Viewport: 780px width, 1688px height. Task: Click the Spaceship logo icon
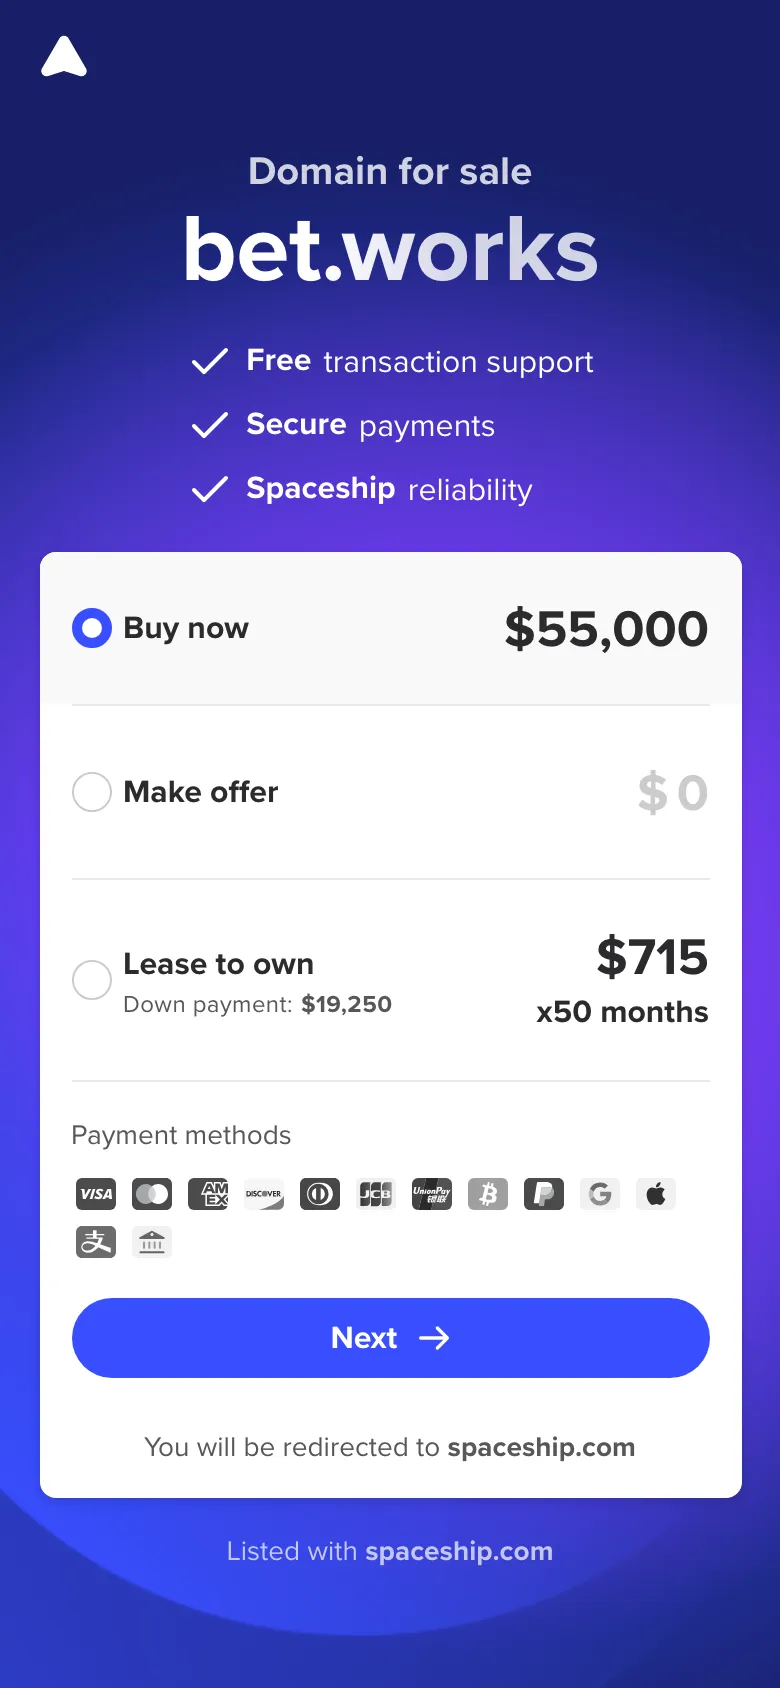(64, 57)
